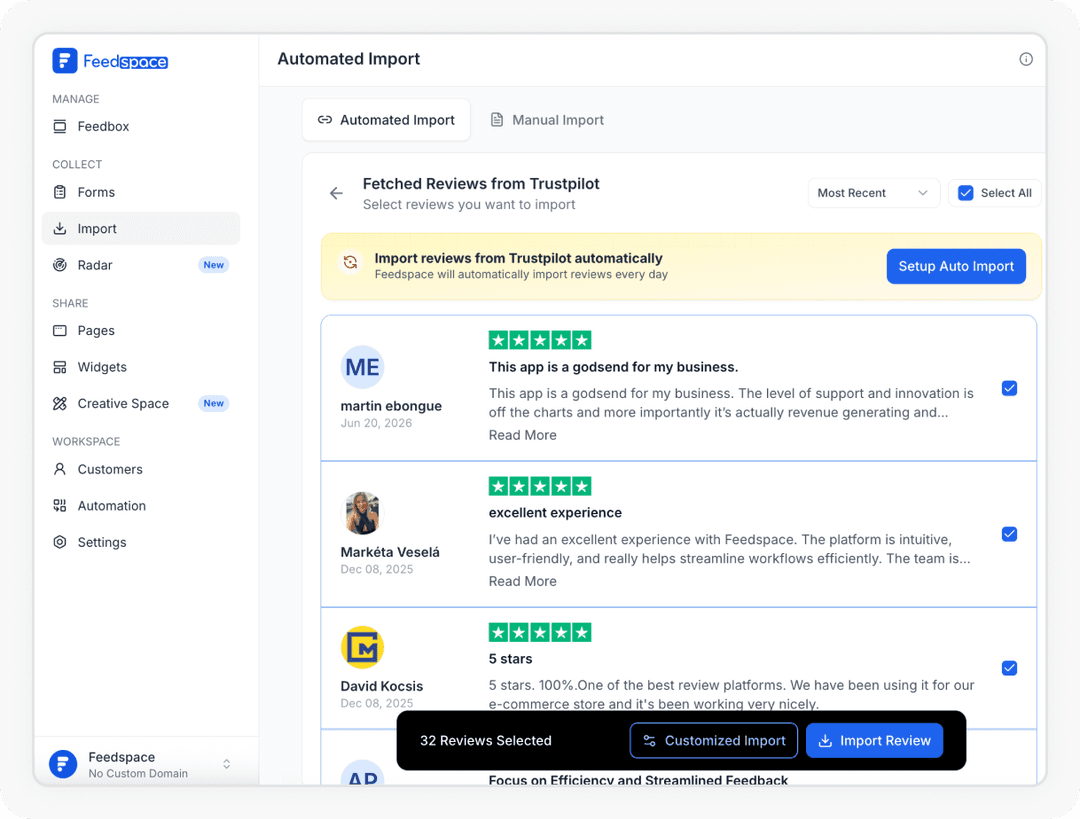Click the Feedbox inbox icon
Viewport: 1080px width, 819px height.
60,126
